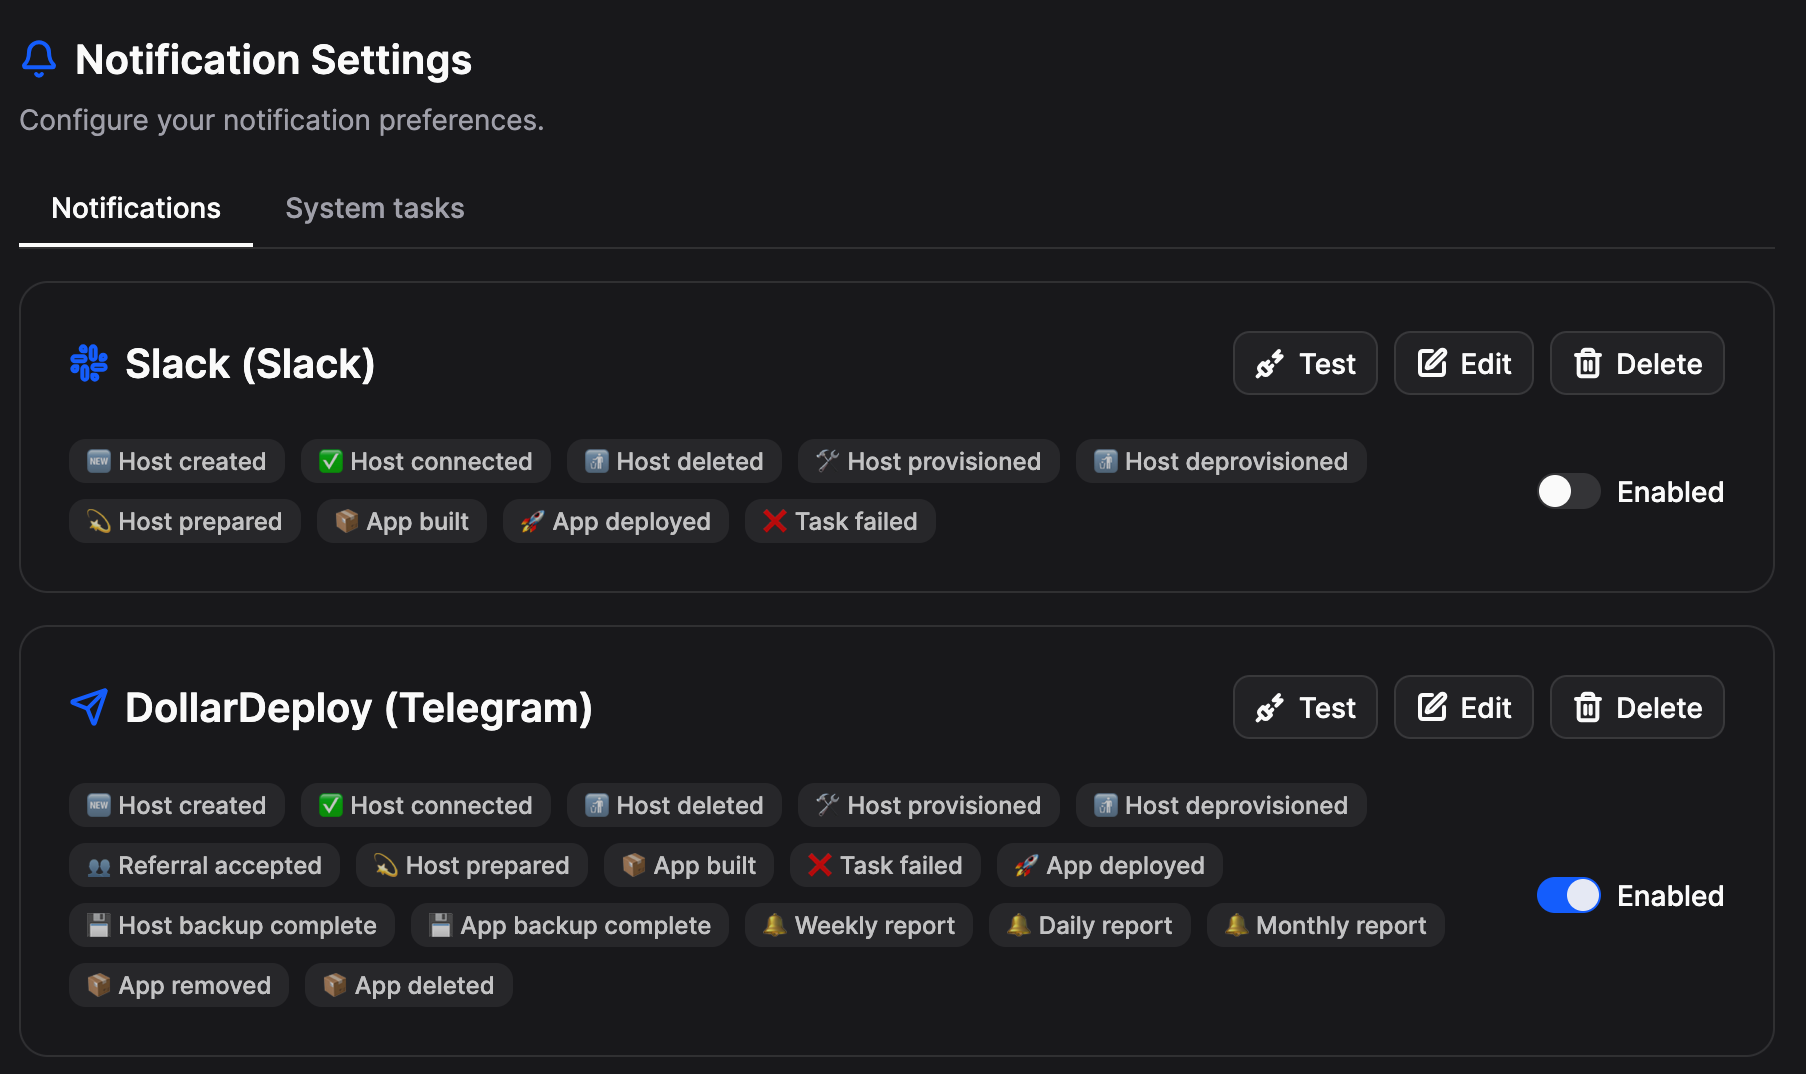This screenshot has height=1074, width=1806.
Task: Enable the Slack notification toggle
Action: 1568,492
